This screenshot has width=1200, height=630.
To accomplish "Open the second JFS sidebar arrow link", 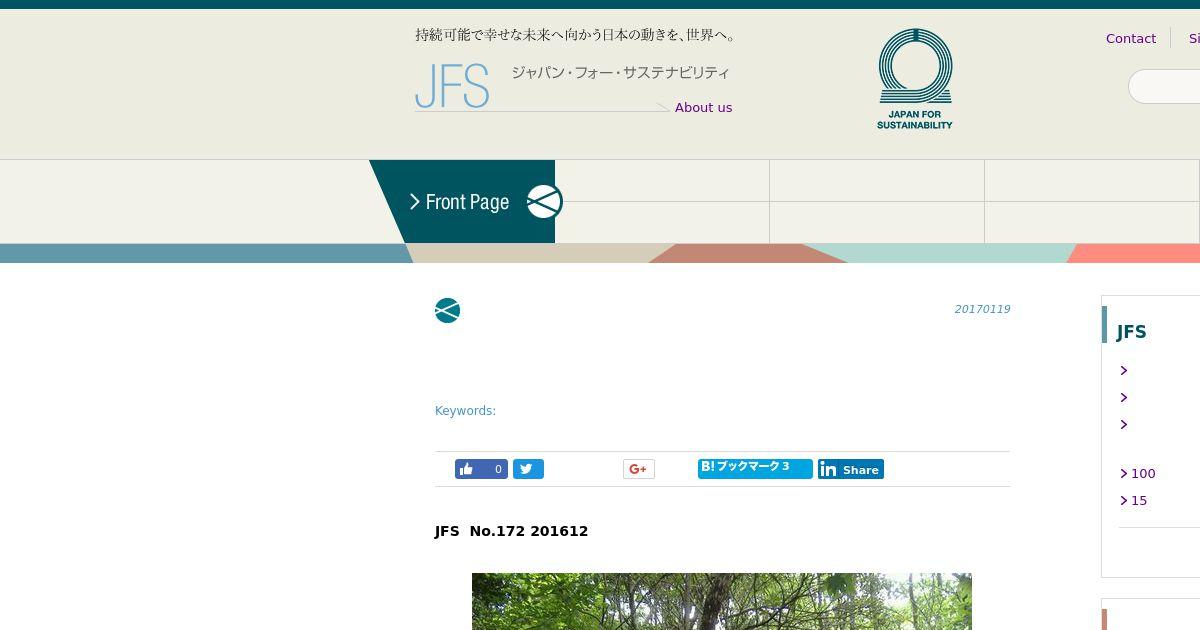I will [1124, 397].
